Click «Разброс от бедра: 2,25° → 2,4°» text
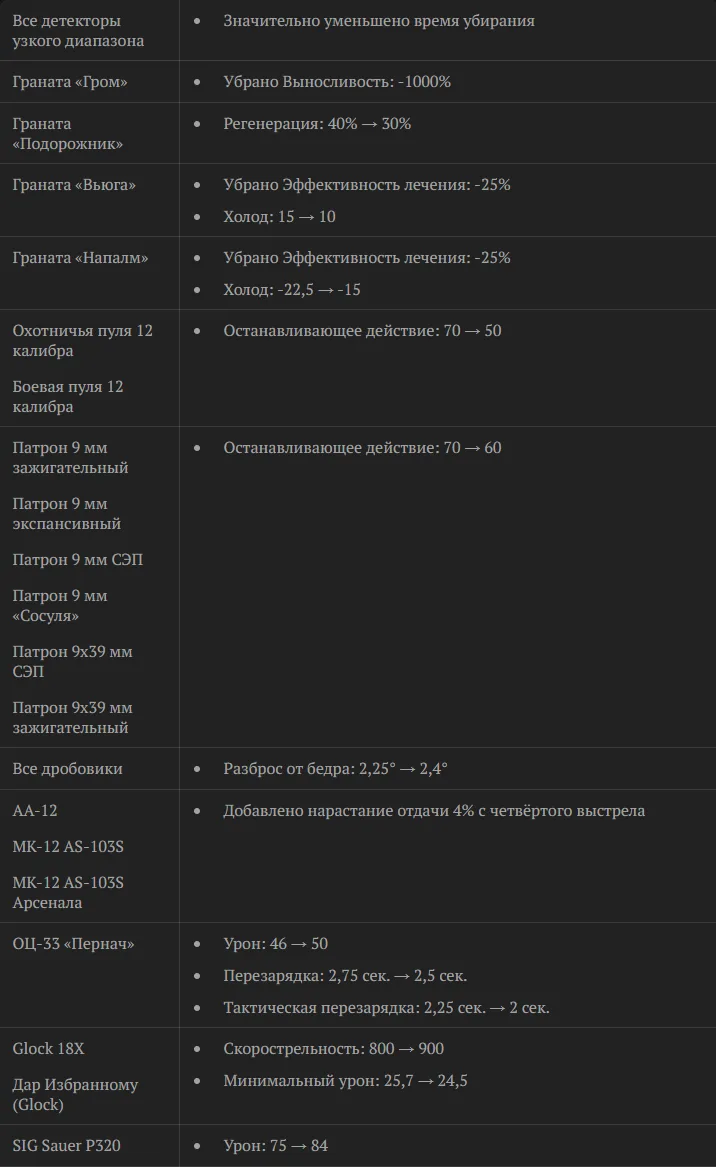The width and height of the screenshot is (716, 1167). point(336,769)
